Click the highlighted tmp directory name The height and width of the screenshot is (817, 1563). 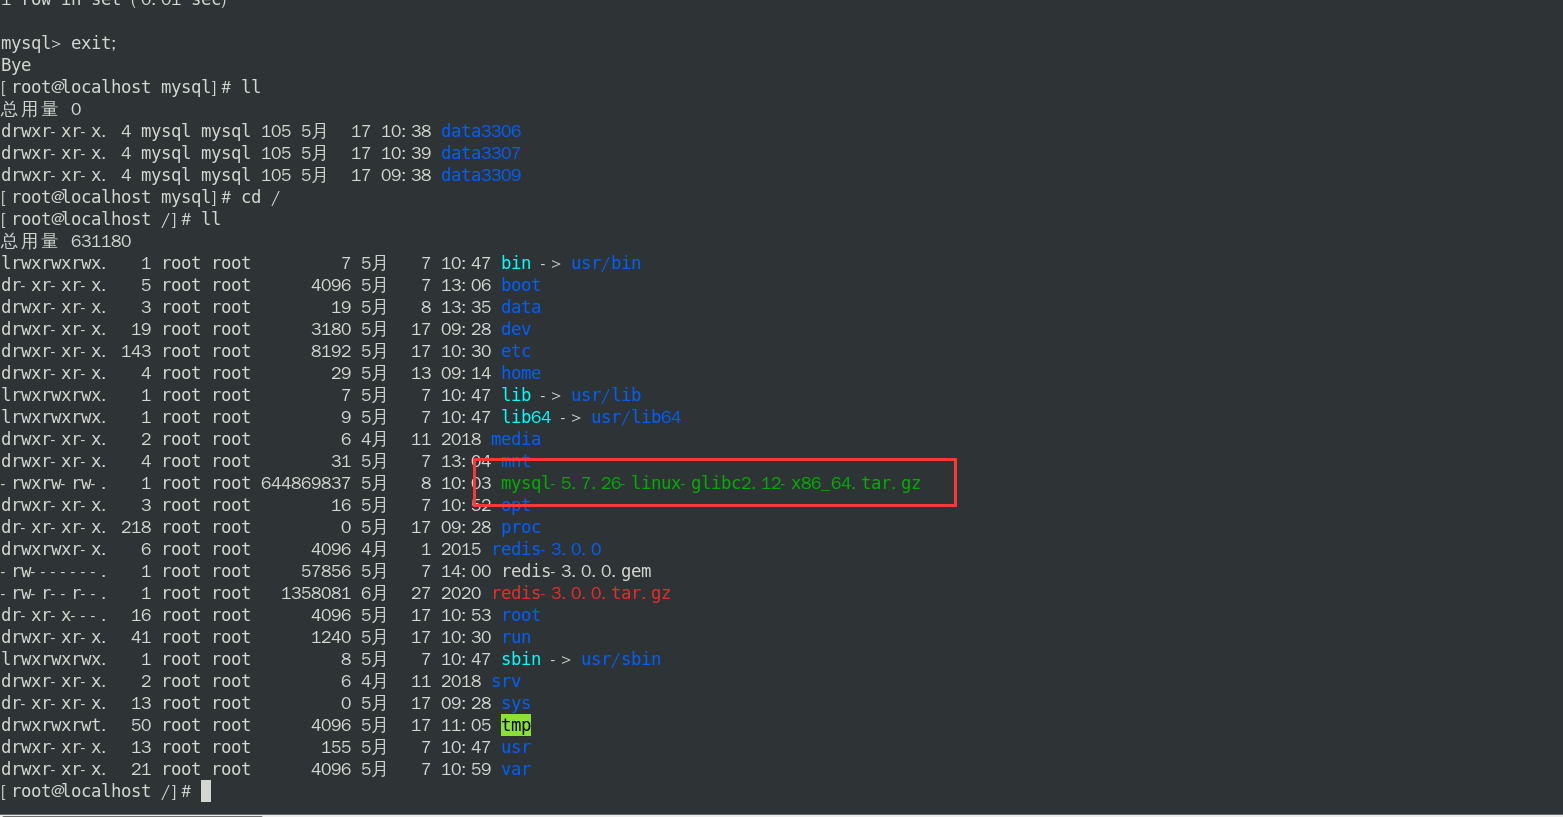point(516,725)
